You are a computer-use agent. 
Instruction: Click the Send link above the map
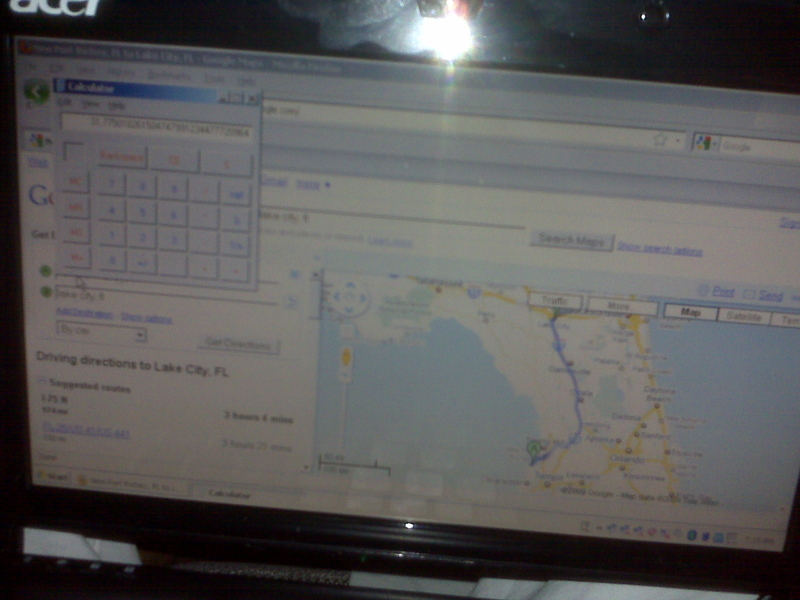770,295
